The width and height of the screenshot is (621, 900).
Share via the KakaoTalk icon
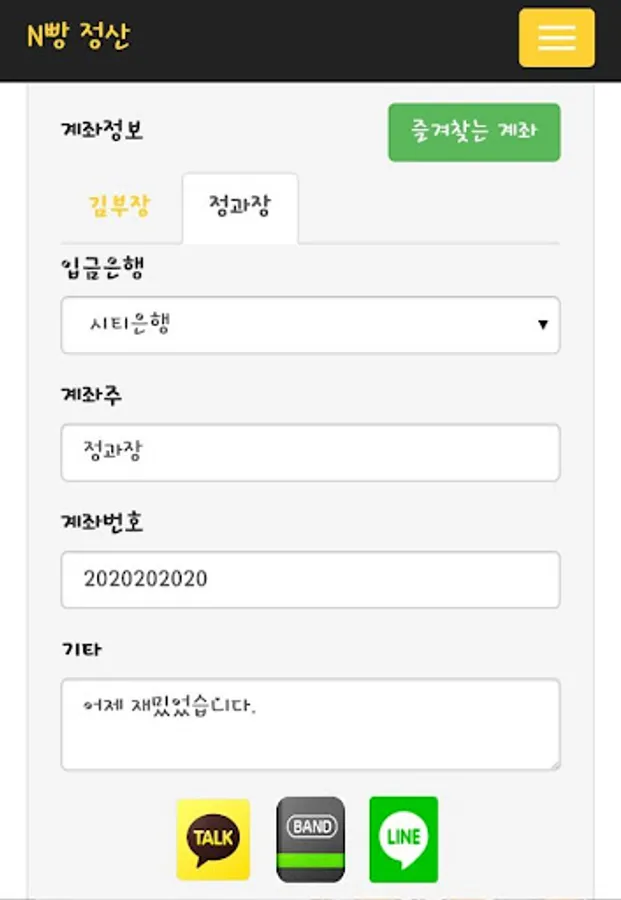pyautogui.click(x=213, y=839)
